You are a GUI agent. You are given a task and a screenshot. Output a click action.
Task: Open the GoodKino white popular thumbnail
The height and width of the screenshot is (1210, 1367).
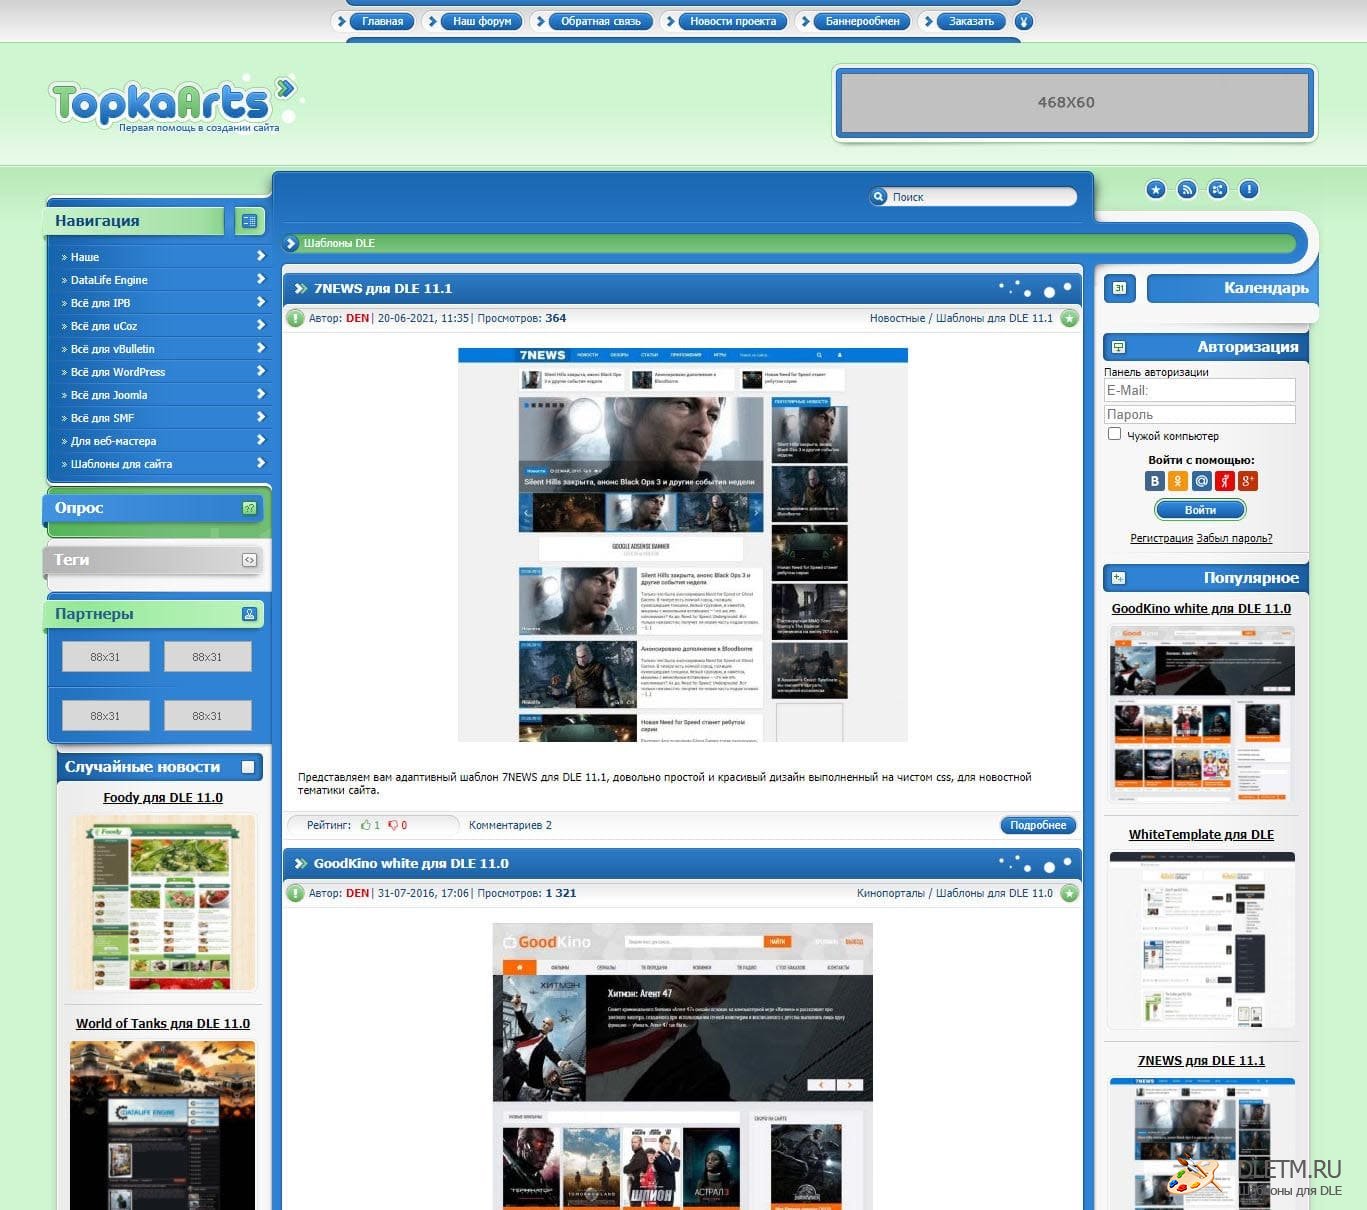tap(1202, 714)
